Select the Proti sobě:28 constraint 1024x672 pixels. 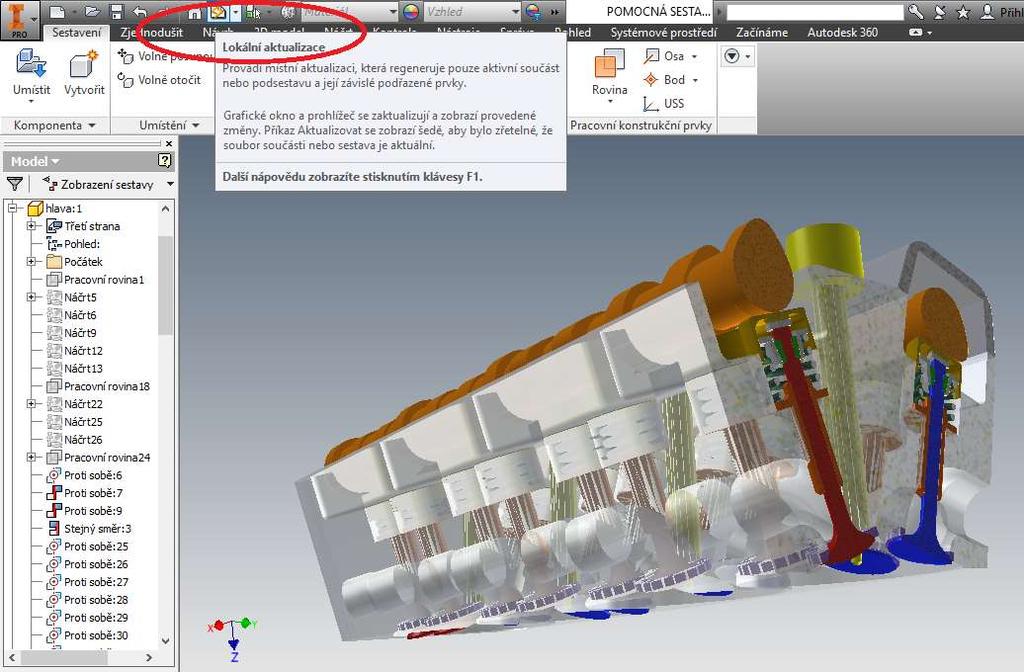coord(88,600)
